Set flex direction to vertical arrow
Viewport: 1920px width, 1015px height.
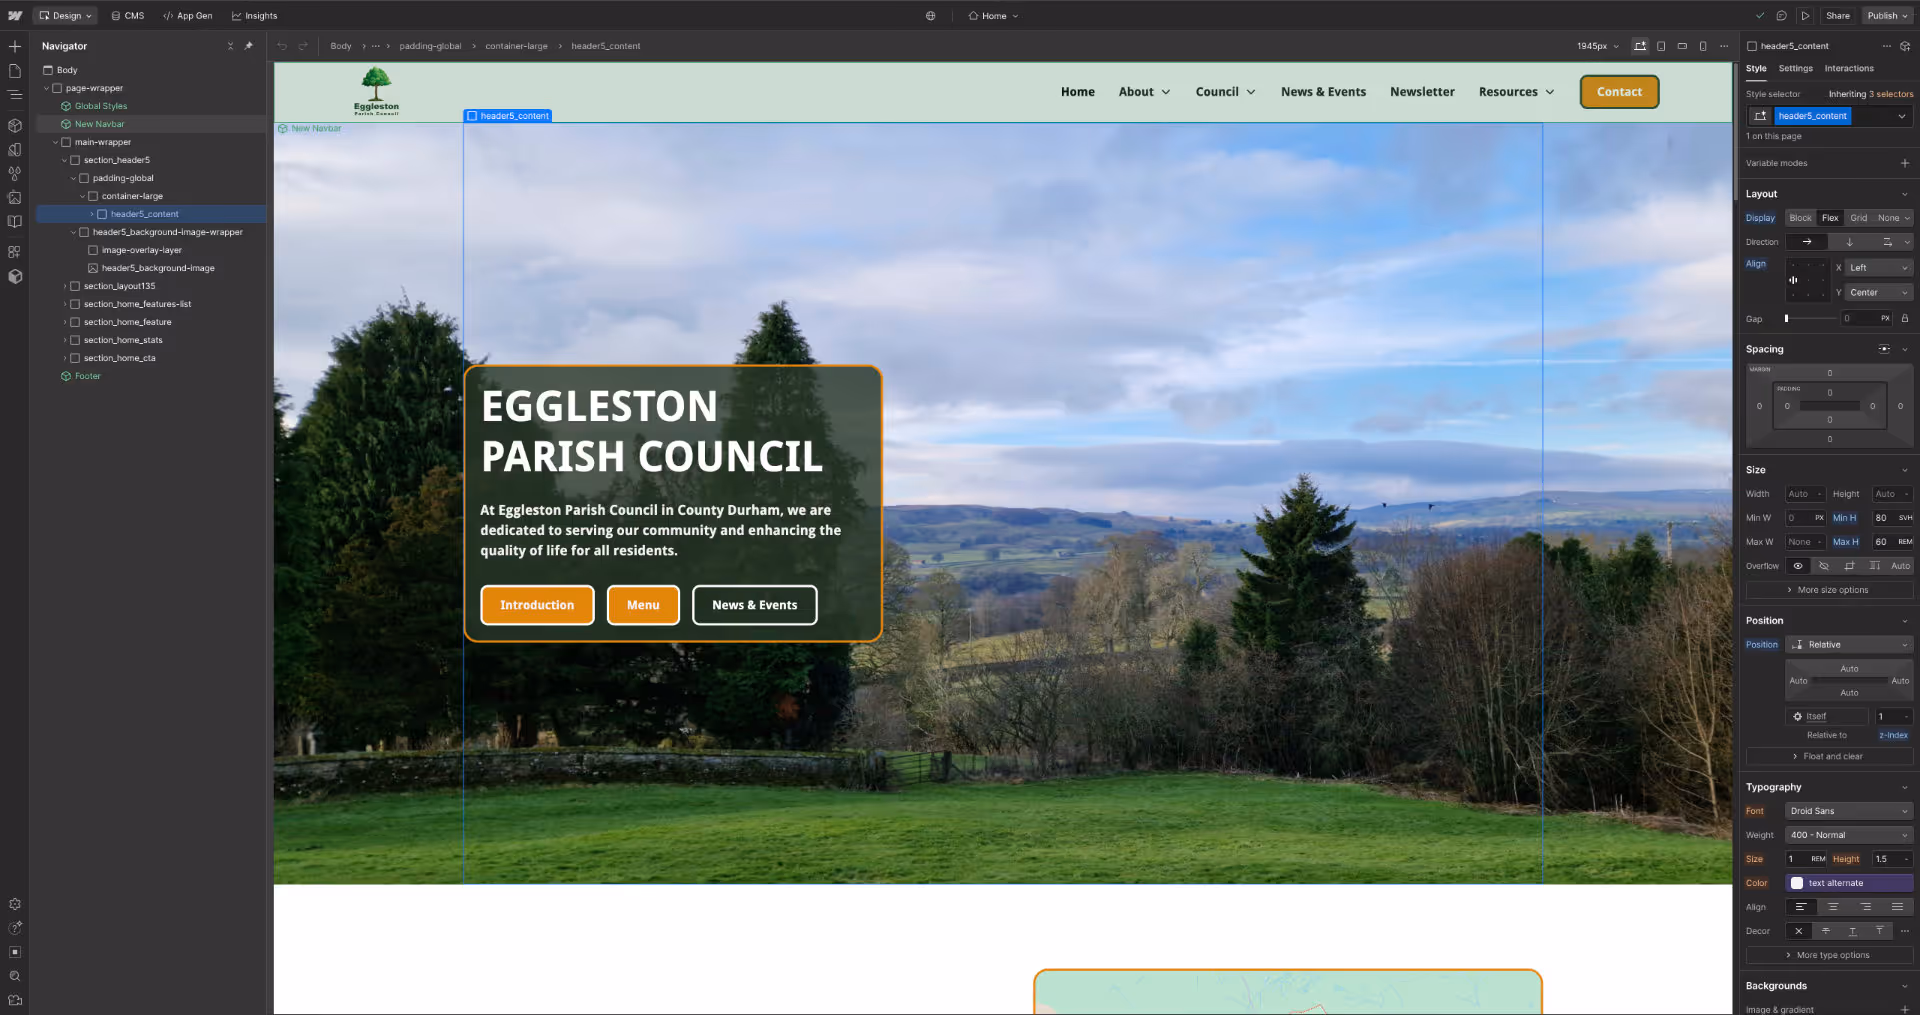[x=1849, y=242]
